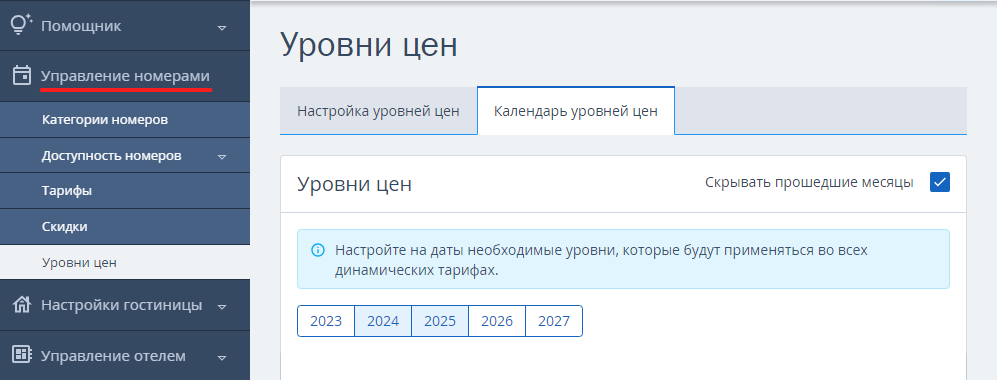Open the Скидки sidebar item
The image size is (997, 380).
pos(125,226)
